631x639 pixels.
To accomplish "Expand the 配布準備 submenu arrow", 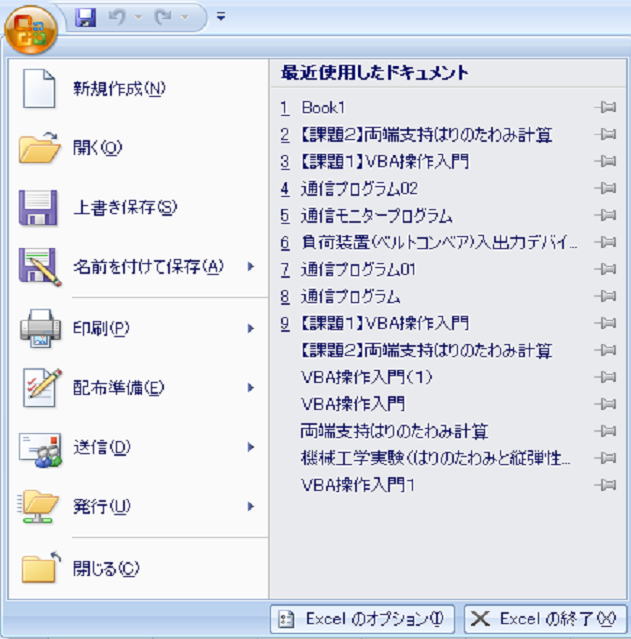I will click(x=251, y=388).
